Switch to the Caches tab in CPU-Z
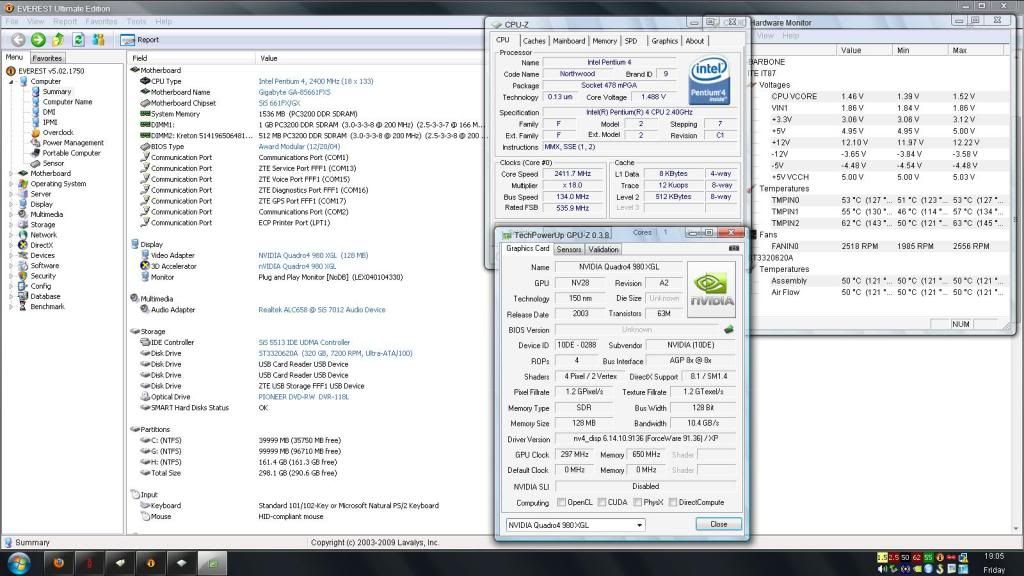 point(534,41)
